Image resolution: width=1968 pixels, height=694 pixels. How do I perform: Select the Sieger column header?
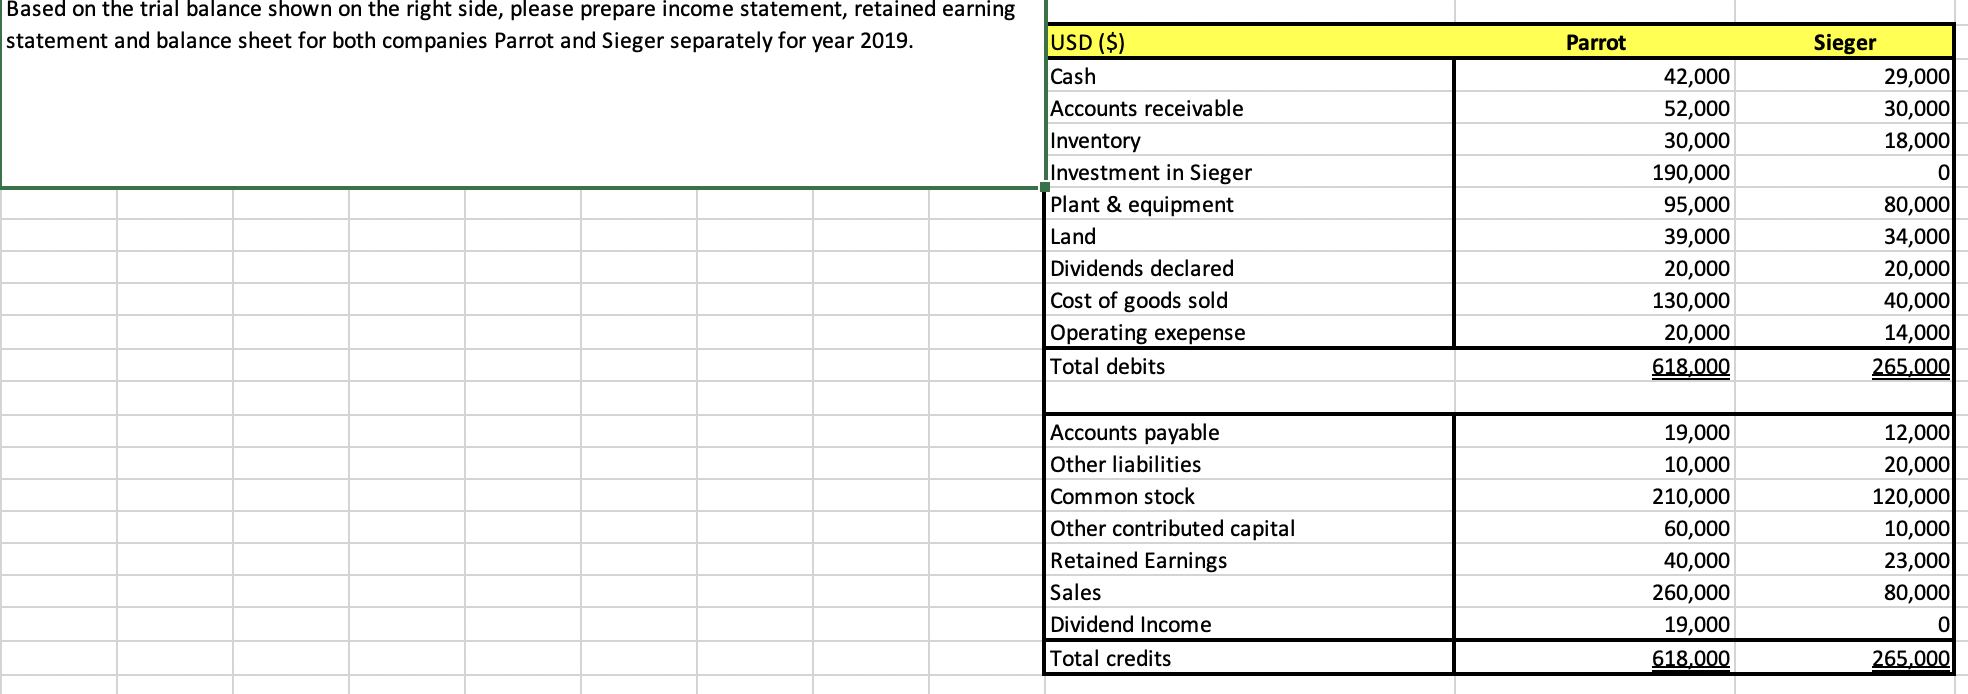pyautogui.click(x=1844, y=42)
